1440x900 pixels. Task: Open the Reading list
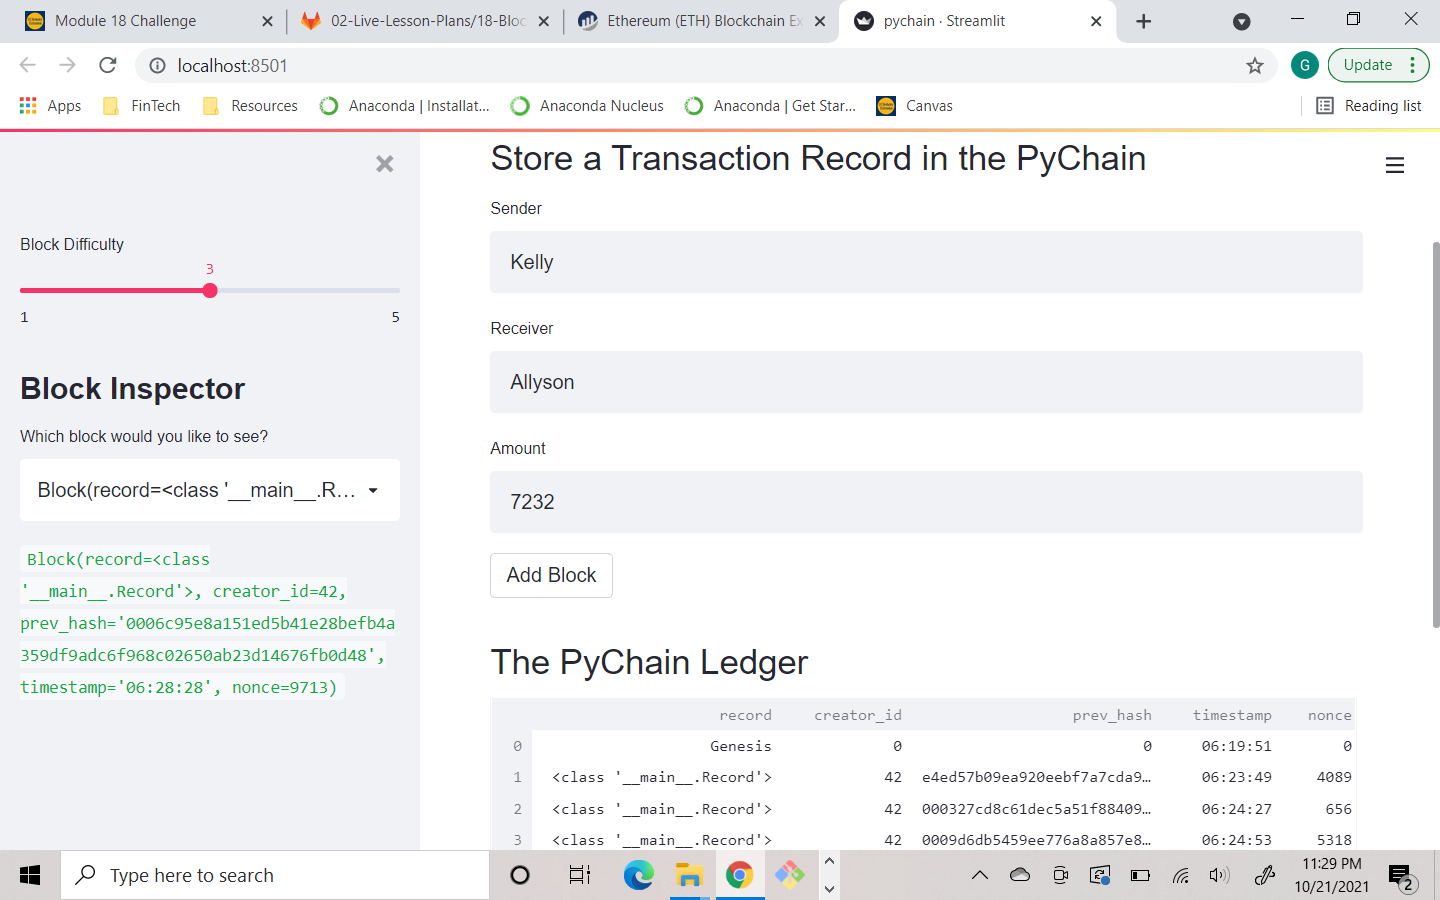point(1369,106)
